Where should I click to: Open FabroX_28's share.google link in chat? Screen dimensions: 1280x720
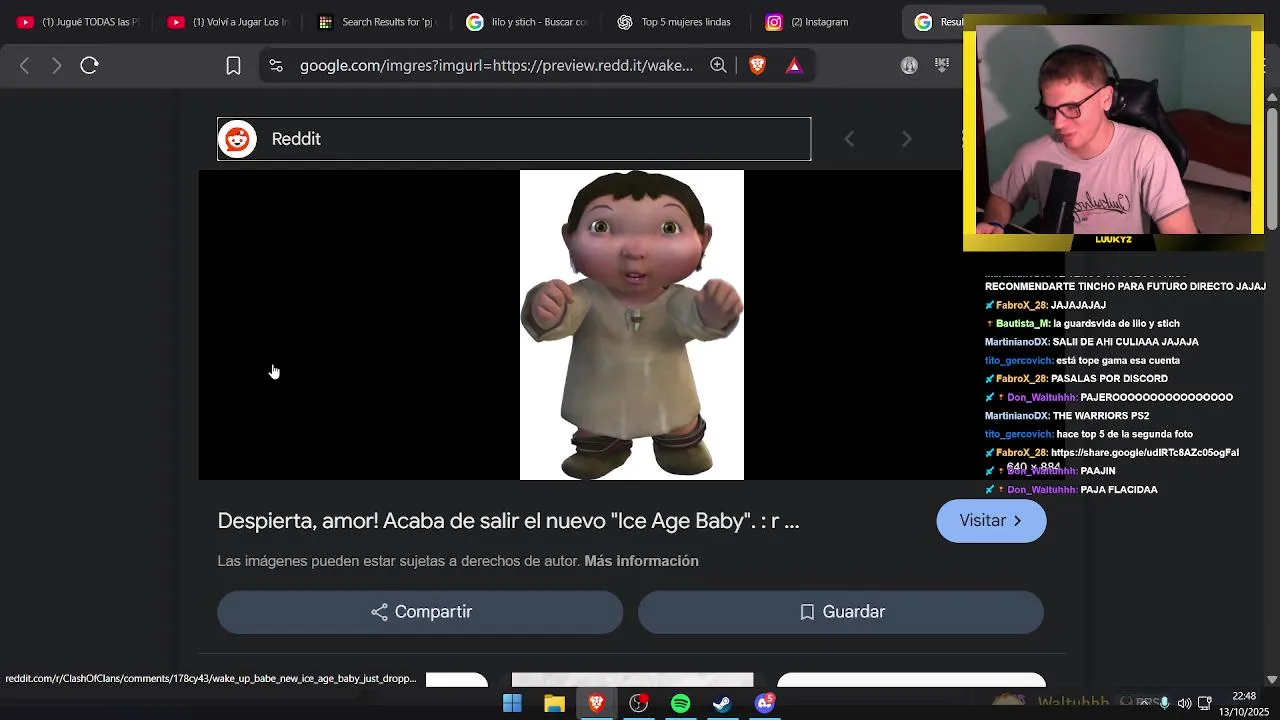pyautogui.click(x=1145, y=452)
